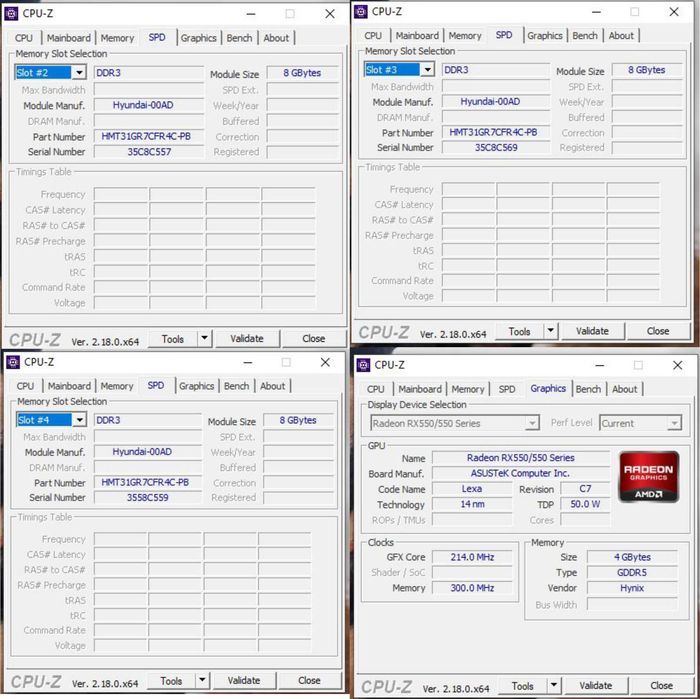The height and width of the screenshot is (699, 700).
Task: Click Validate in the Slot #2 window
Action: point(247,339)
